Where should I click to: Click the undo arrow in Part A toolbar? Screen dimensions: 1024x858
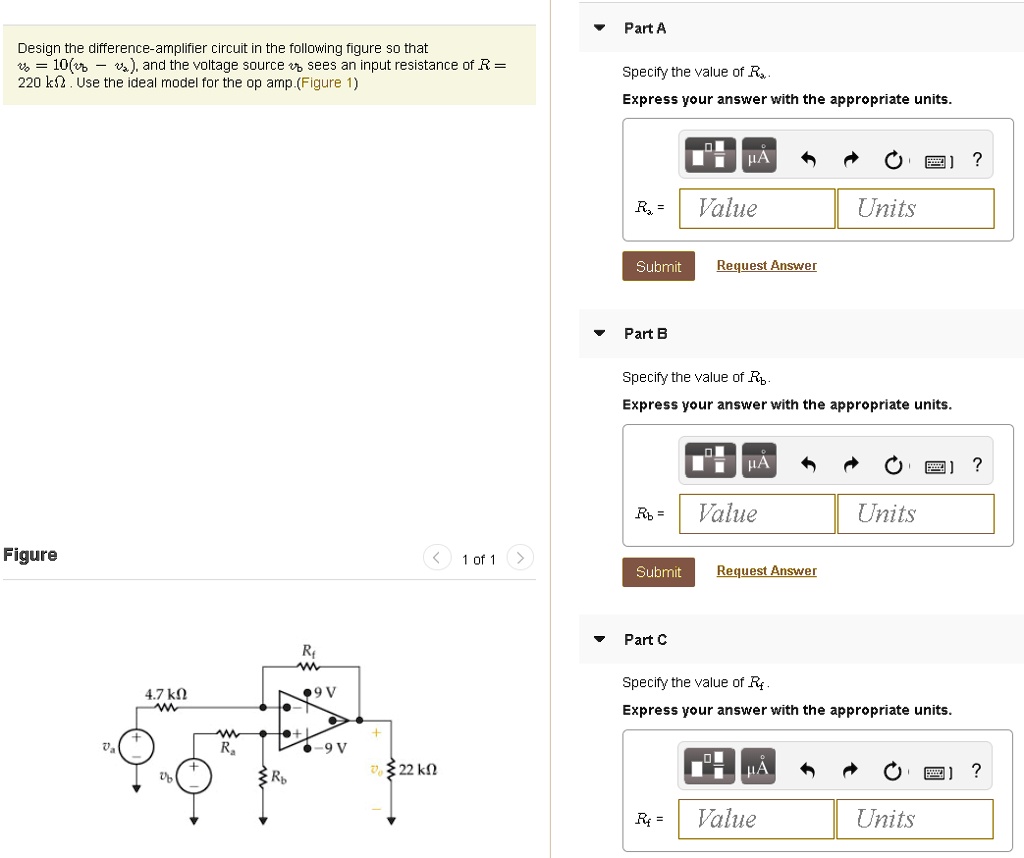tap(808, 158)
